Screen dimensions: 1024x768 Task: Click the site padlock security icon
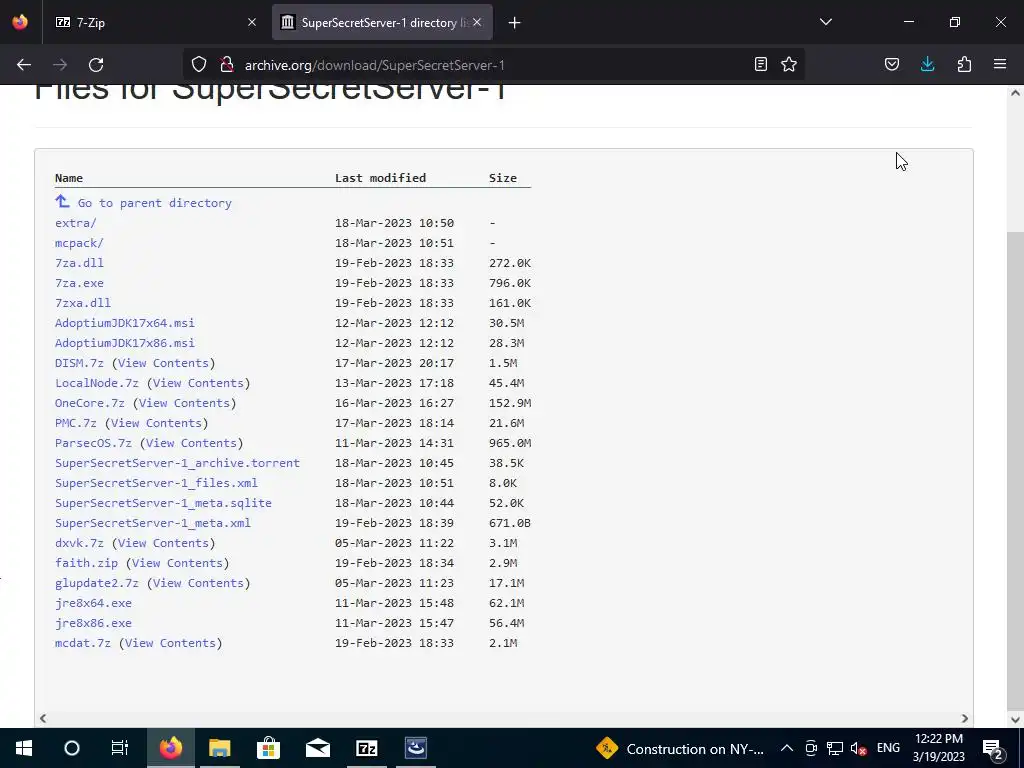[x=227, y=65]
